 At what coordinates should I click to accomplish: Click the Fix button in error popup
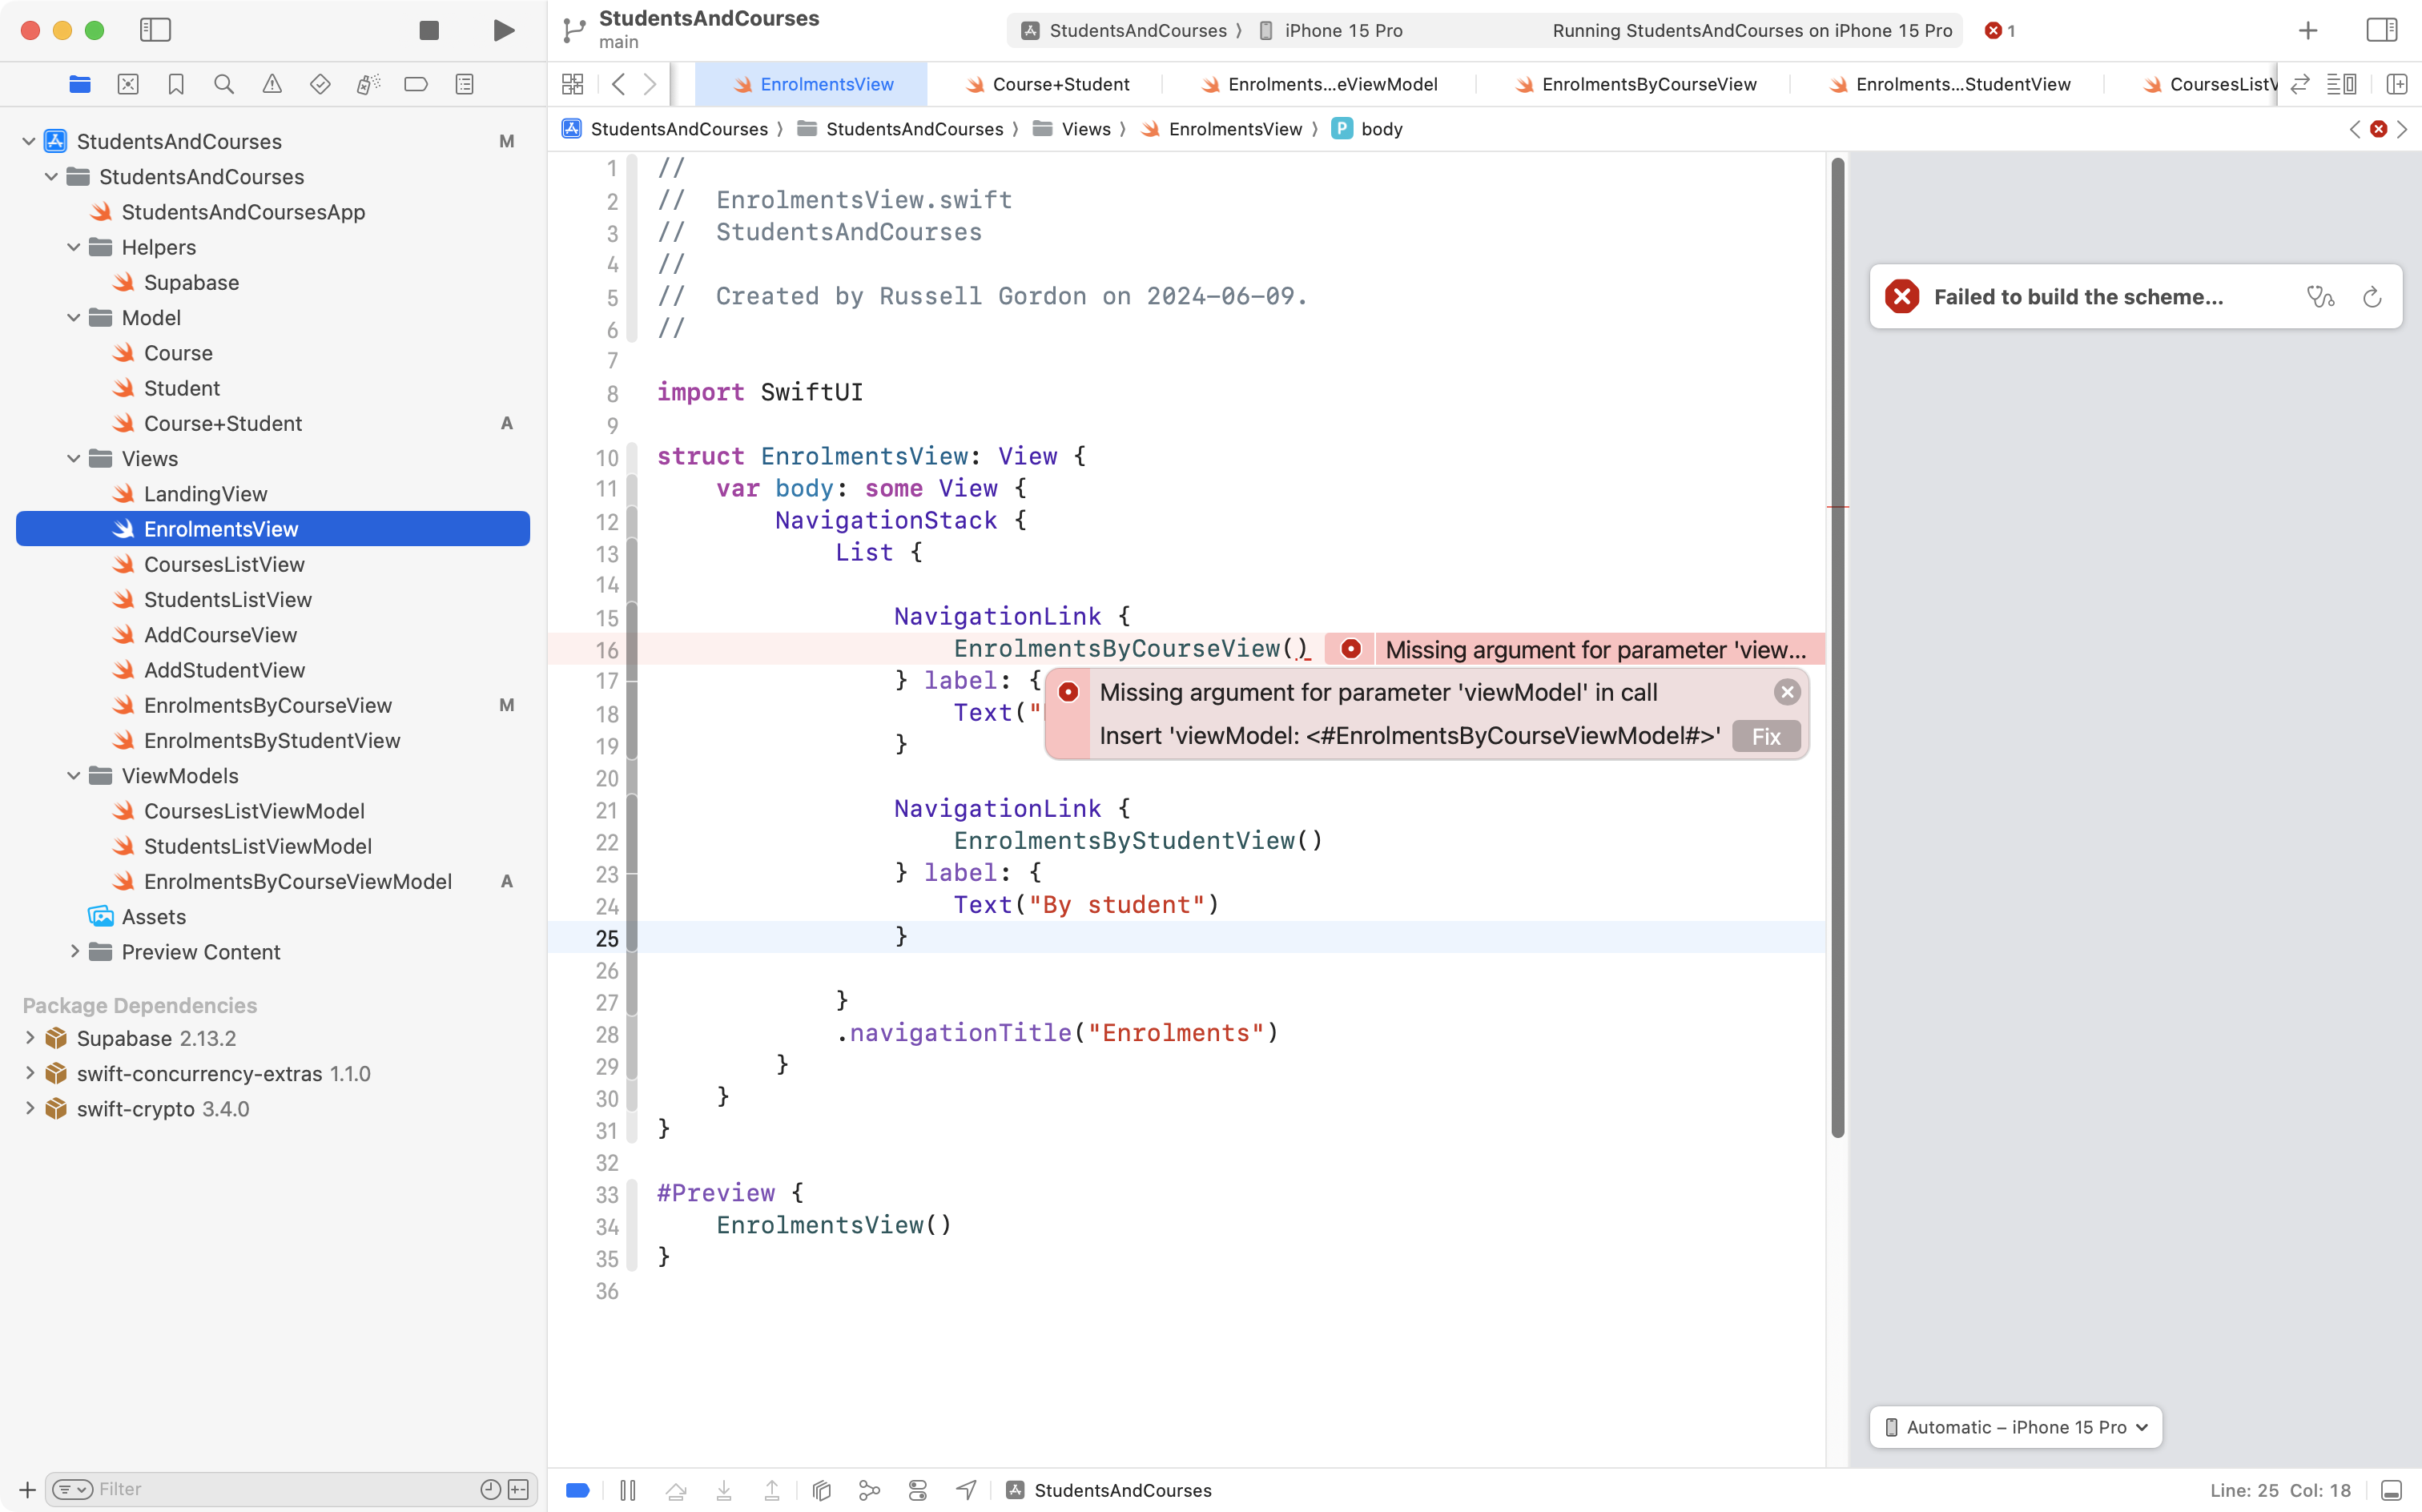tap(1766, 737)
